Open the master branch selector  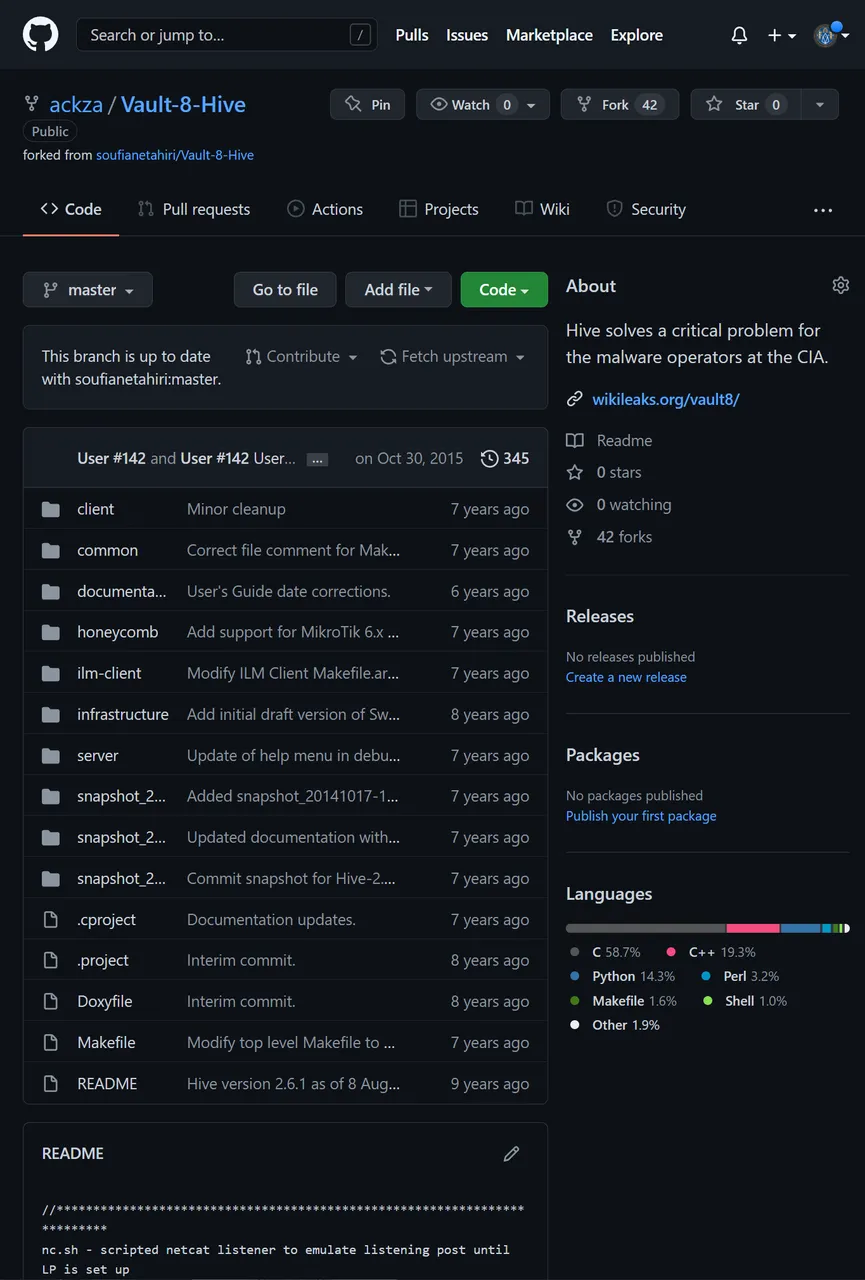tap(88, 289)
